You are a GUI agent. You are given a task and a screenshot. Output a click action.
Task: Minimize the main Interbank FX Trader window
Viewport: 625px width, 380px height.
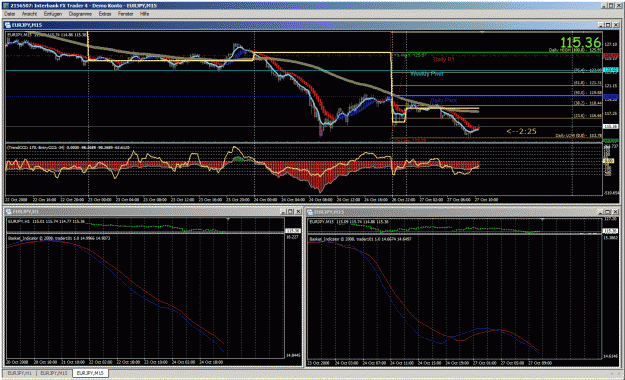tap(605, 5)
